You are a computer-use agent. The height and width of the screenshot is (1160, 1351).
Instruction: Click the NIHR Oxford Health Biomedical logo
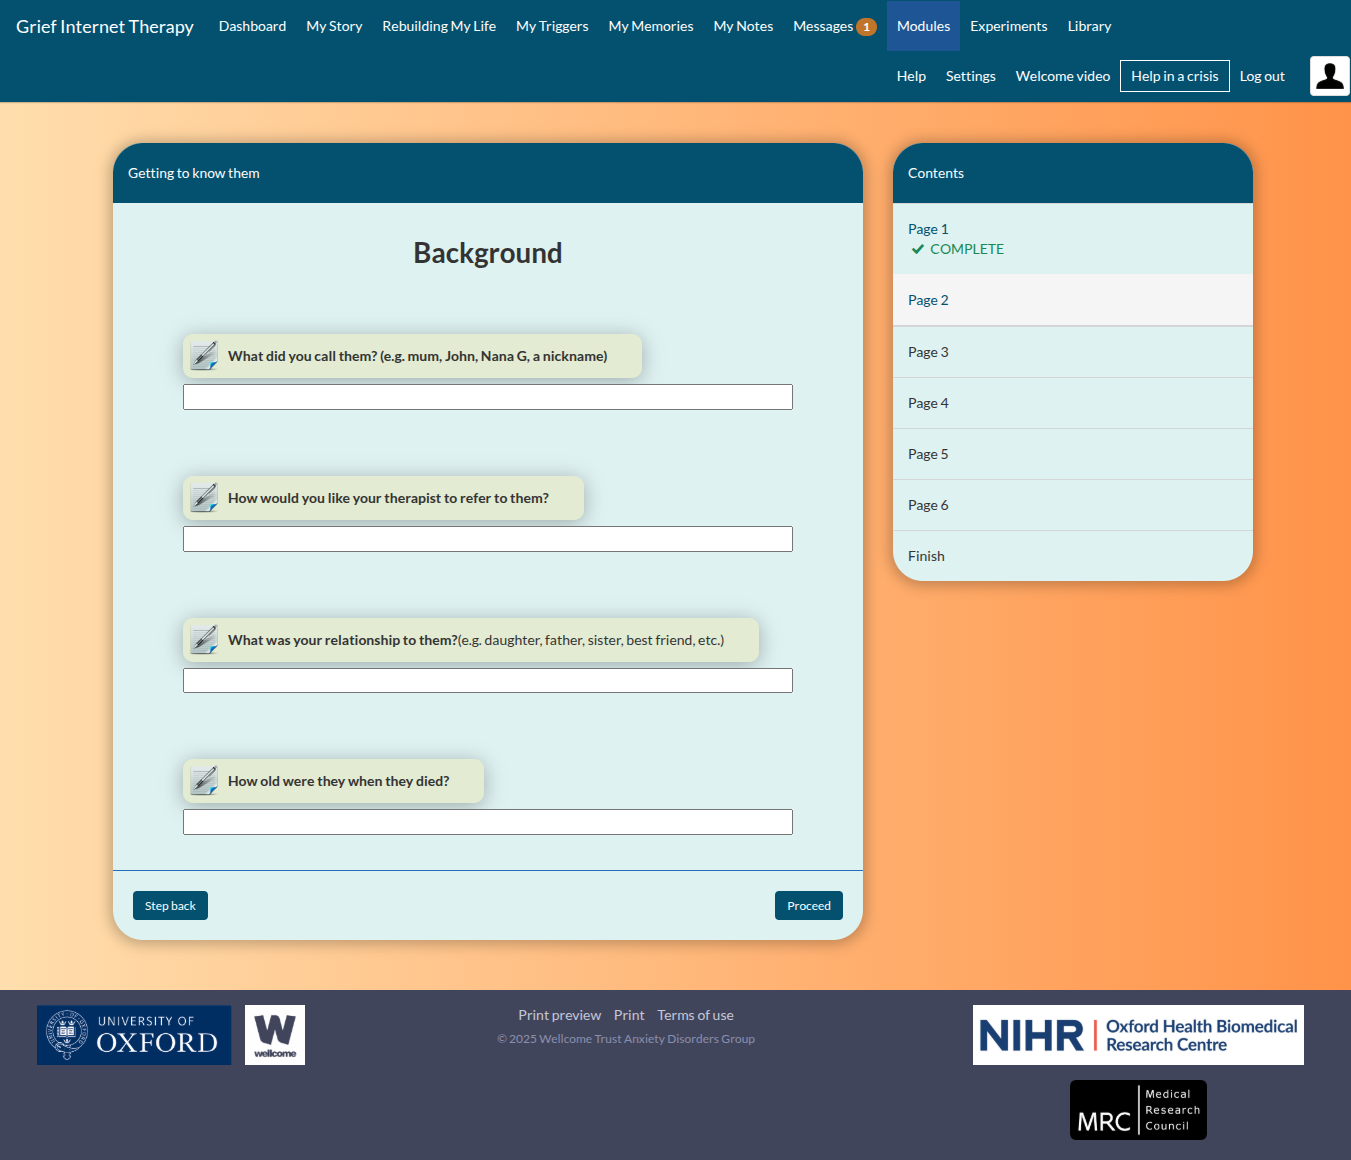(1138, 1035)
